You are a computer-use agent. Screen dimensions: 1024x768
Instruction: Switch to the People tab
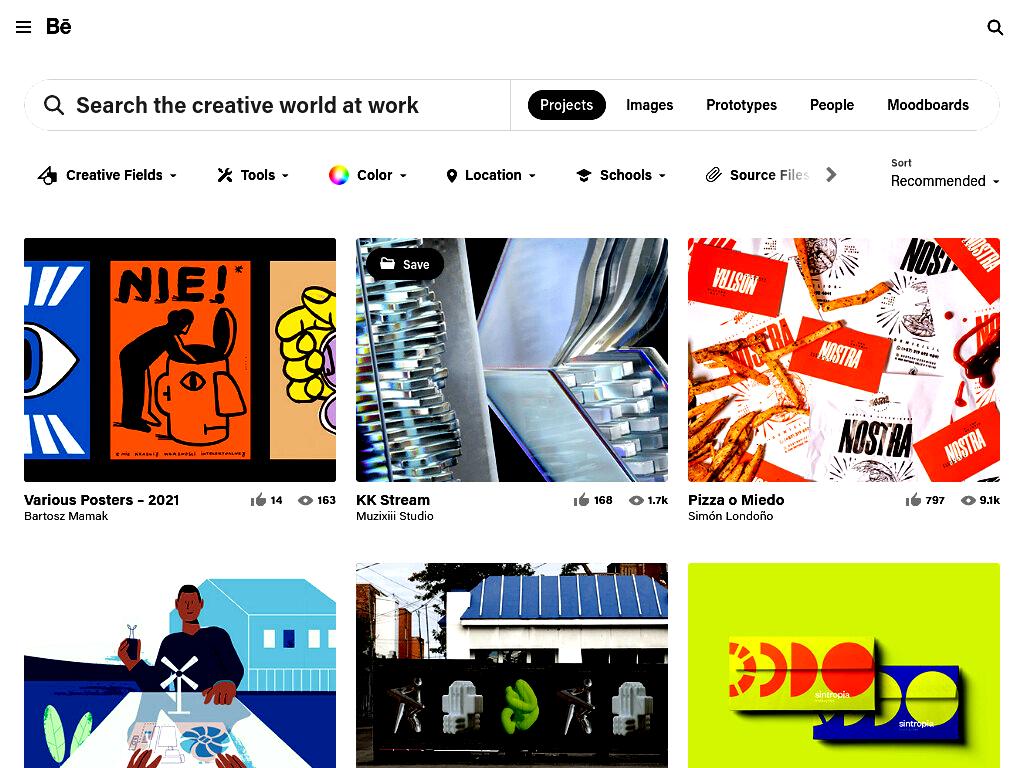(x=831, y=105)
